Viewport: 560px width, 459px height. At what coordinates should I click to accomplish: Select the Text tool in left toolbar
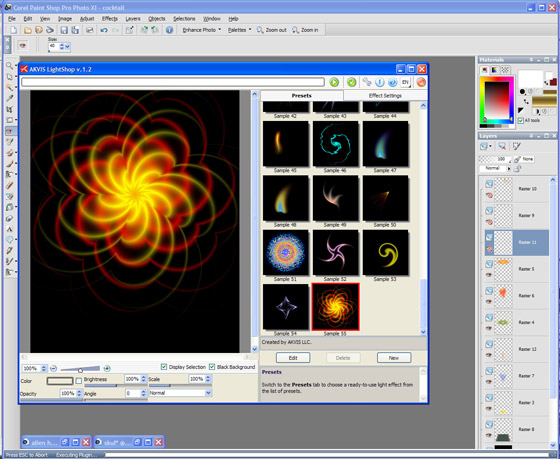[10, 229]
